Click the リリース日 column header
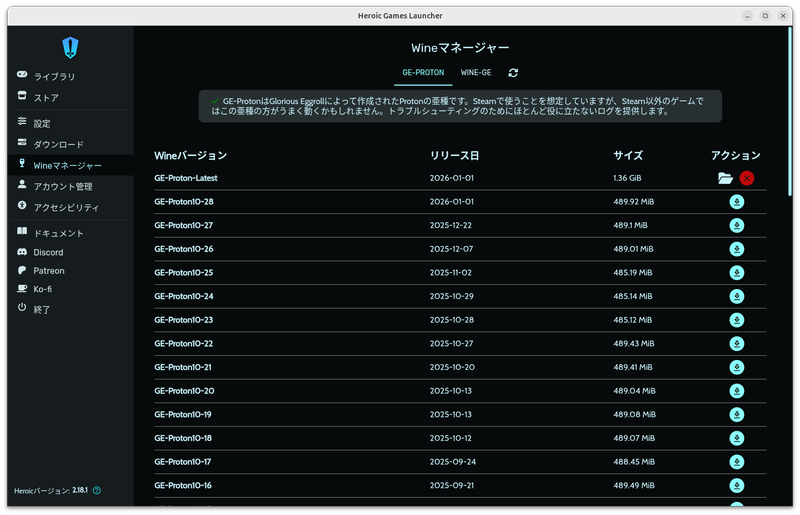The width and height of the screenshot is (800, 515). [454, 155]
